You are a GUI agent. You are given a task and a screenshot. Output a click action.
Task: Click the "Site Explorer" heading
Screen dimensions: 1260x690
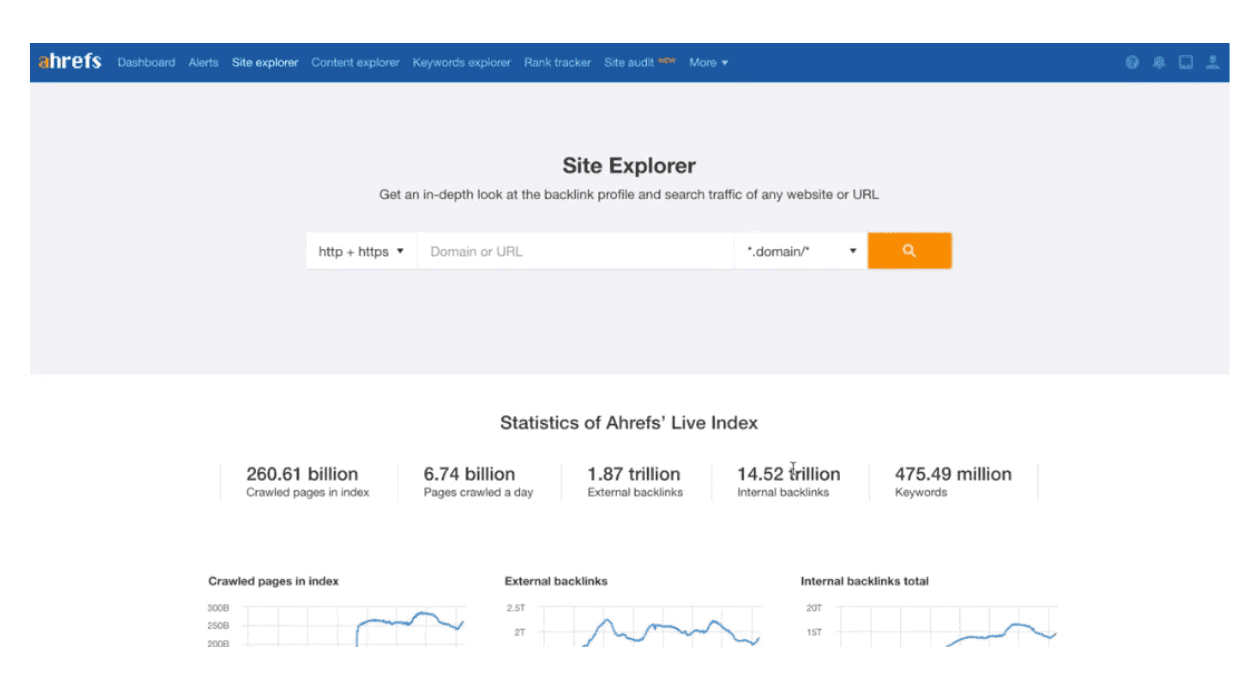[629, 166]
